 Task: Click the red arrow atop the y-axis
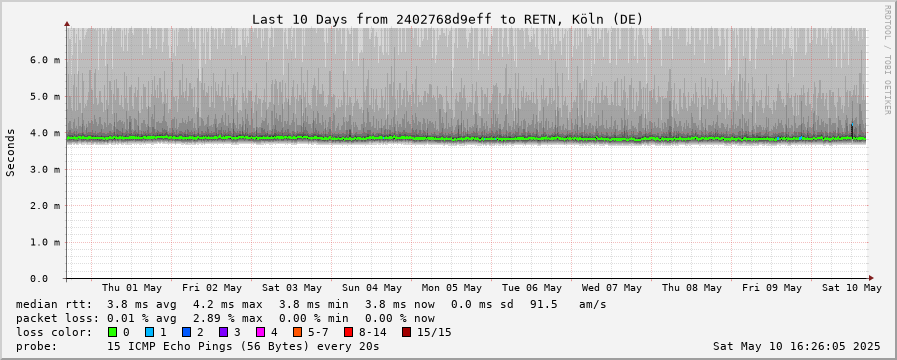(67, 24)
